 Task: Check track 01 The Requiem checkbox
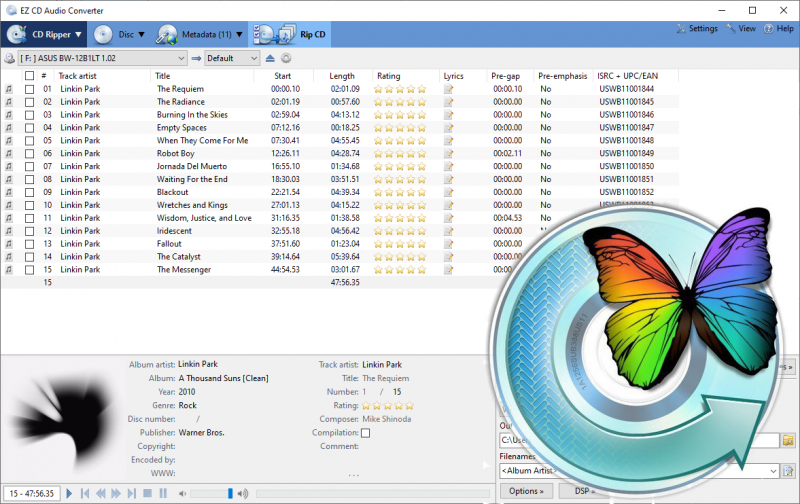point(30,89)
